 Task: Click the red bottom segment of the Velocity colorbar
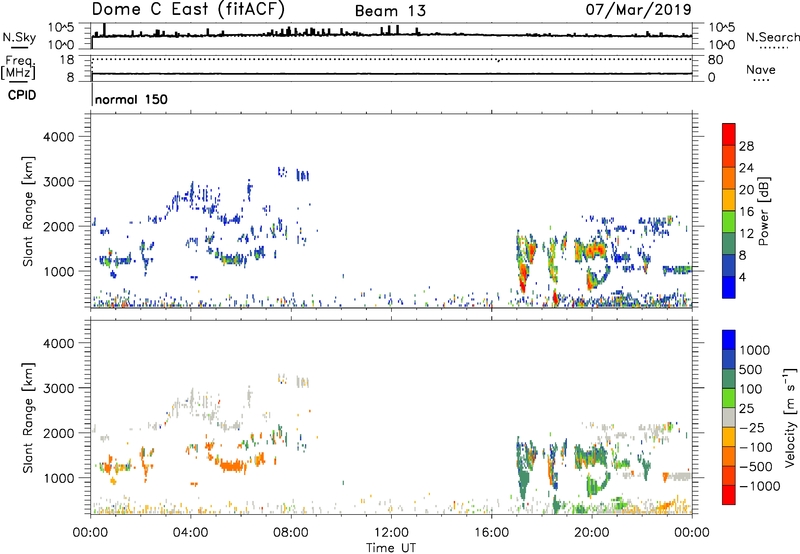(729, 495)
